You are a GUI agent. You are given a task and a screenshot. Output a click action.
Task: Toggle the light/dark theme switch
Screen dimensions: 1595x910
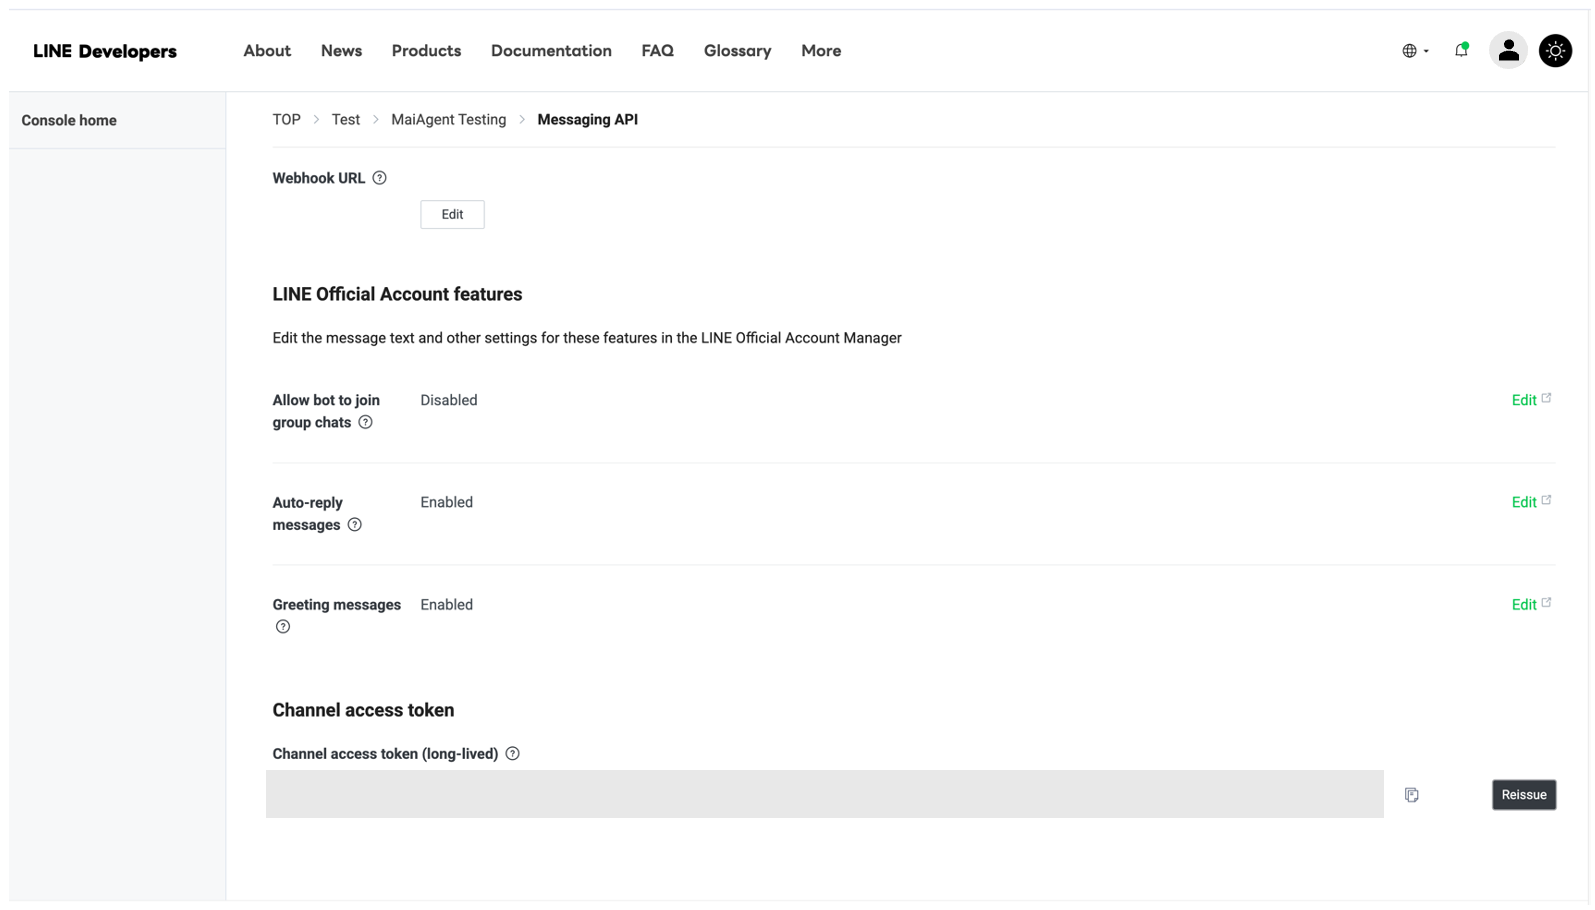click(1554, 51)
